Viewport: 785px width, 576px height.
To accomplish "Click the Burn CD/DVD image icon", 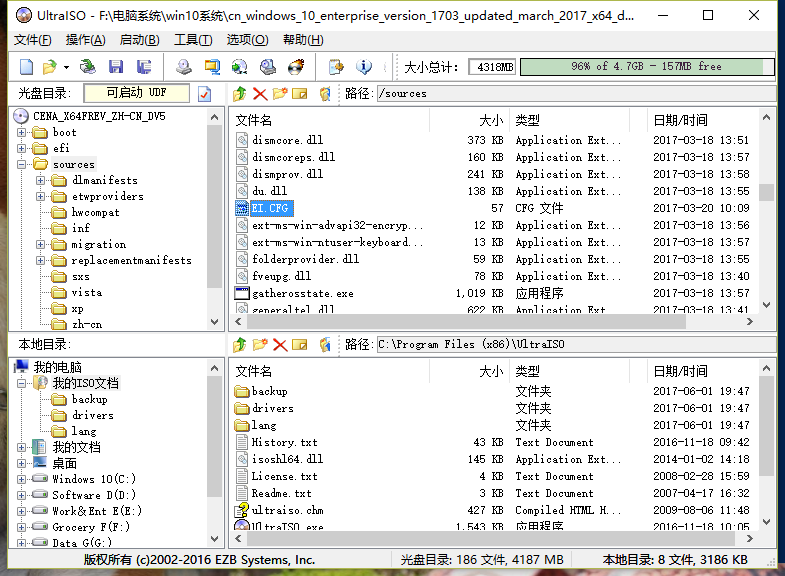I will click(296, 67).
